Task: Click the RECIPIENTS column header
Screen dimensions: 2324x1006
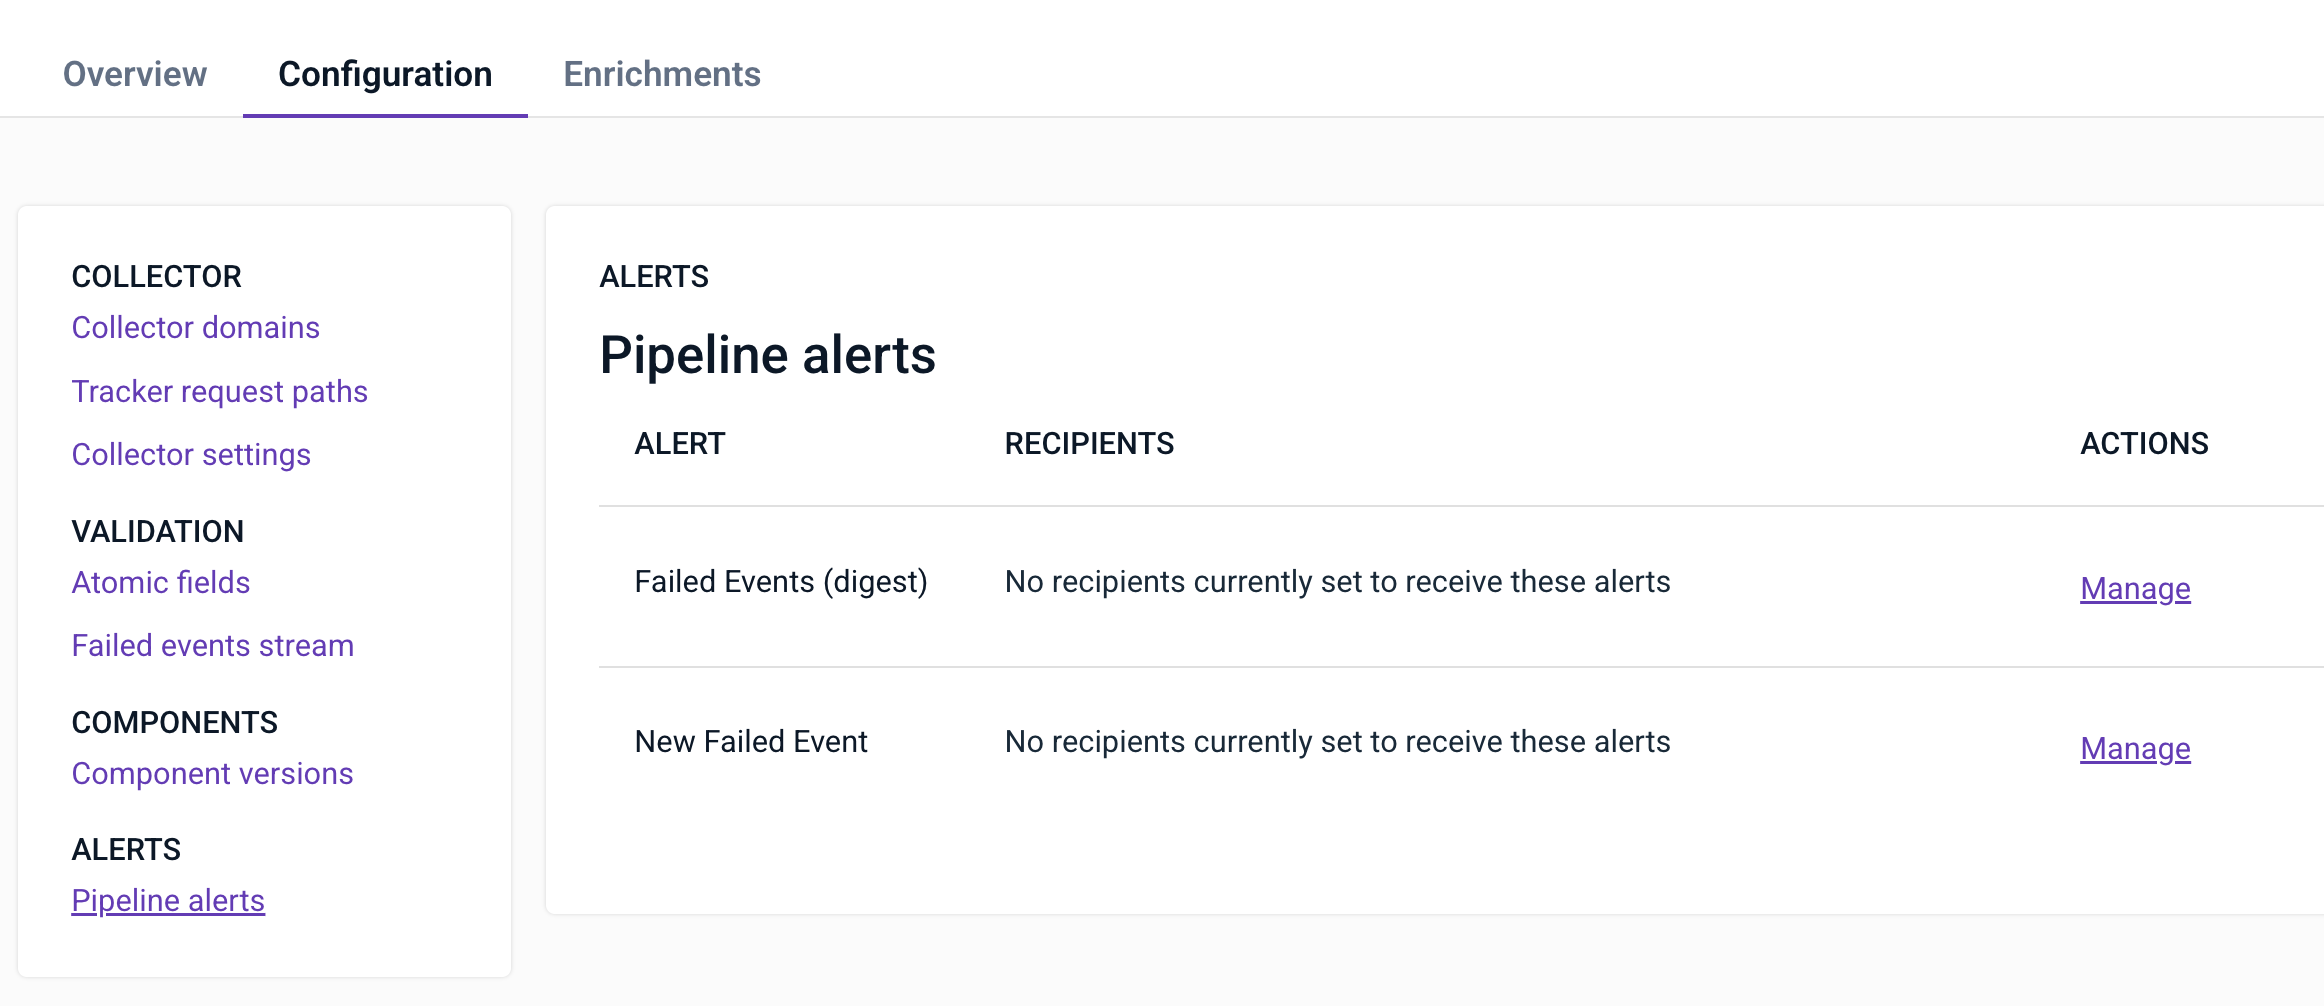Action: click(x=1089, y=444)
